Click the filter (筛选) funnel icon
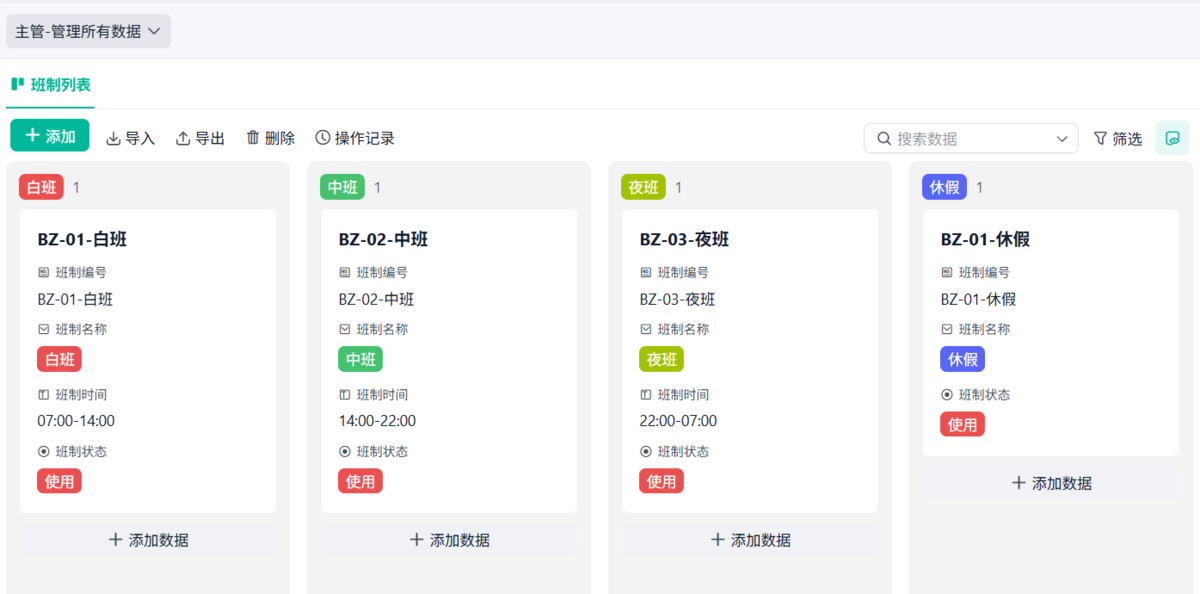 [1100, 138]
